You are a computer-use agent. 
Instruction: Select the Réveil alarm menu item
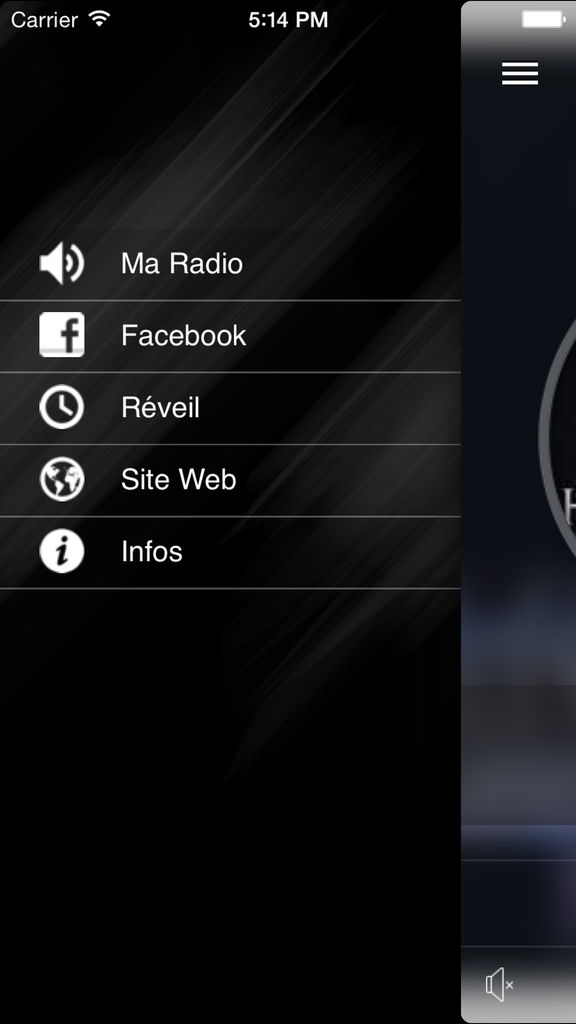230,408
